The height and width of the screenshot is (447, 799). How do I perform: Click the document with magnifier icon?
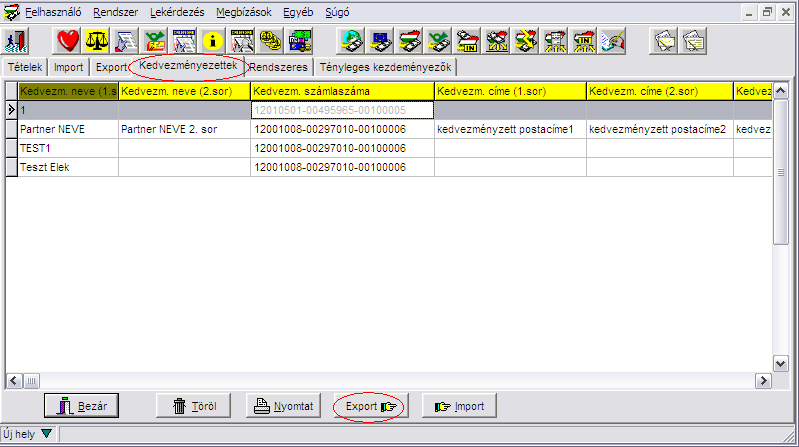click(x=242, y=41)
